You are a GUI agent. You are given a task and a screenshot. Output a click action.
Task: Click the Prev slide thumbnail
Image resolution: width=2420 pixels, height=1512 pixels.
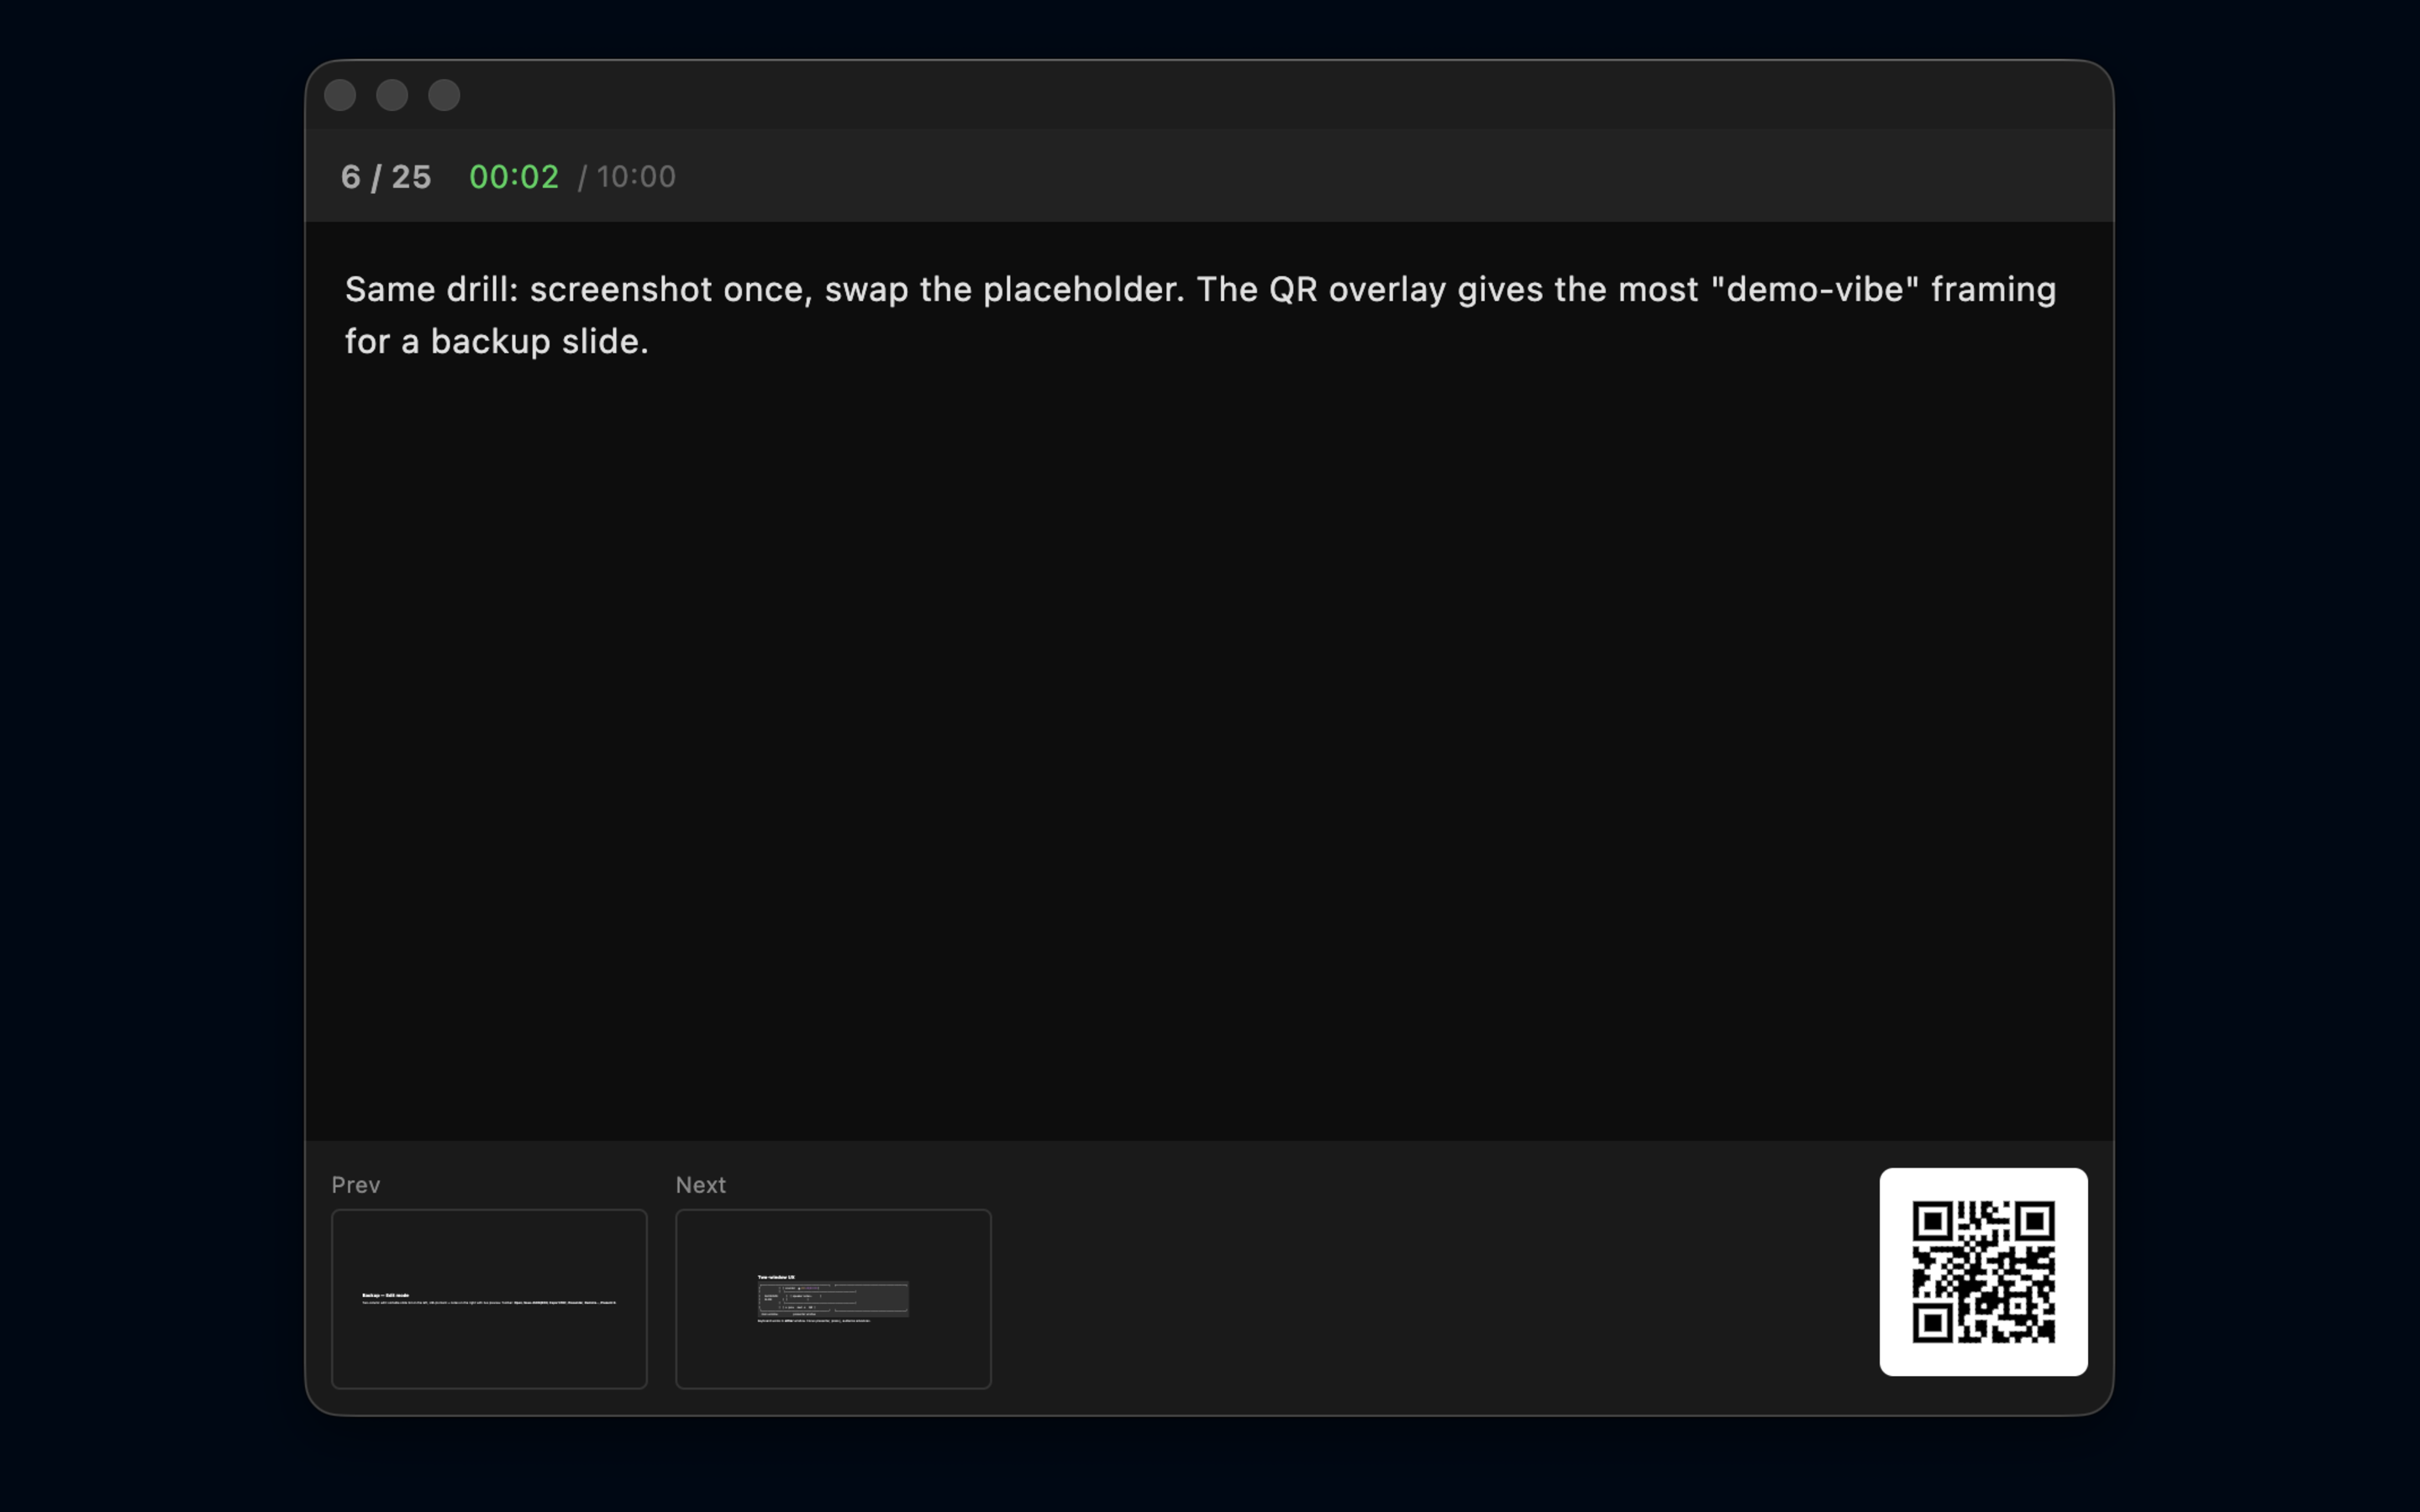(x=489, y=1298)
